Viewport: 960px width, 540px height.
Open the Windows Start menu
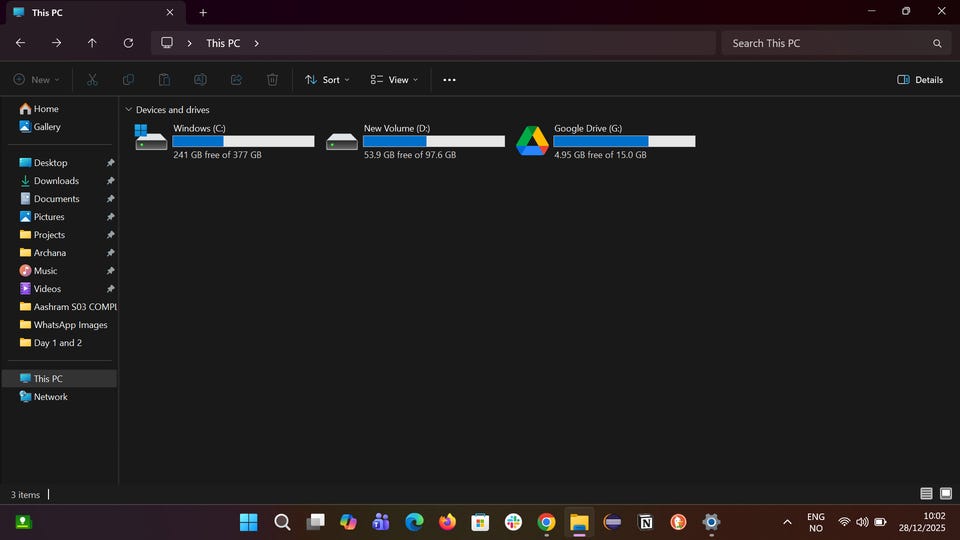click(249, 522)
